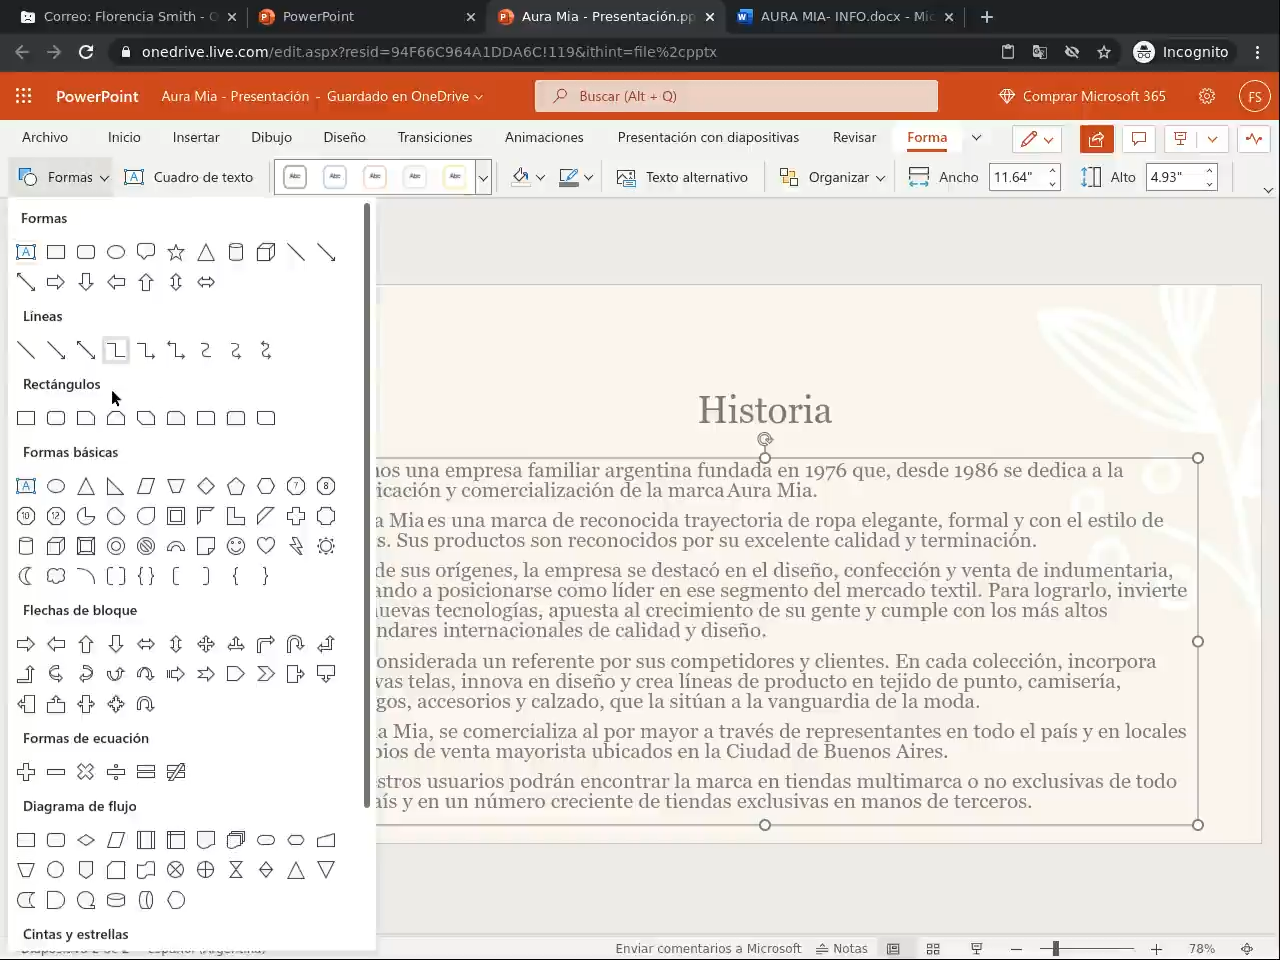Viewport: 1280px width, 960px height.
Task: Pick the crescent moon shape
Action: [x=26, y=576]
